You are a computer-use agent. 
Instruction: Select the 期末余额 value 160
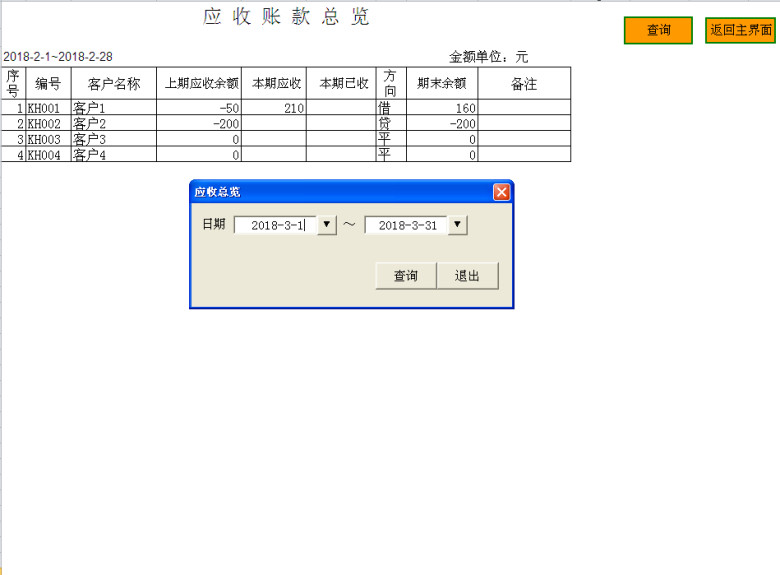(x=442, y=107)
